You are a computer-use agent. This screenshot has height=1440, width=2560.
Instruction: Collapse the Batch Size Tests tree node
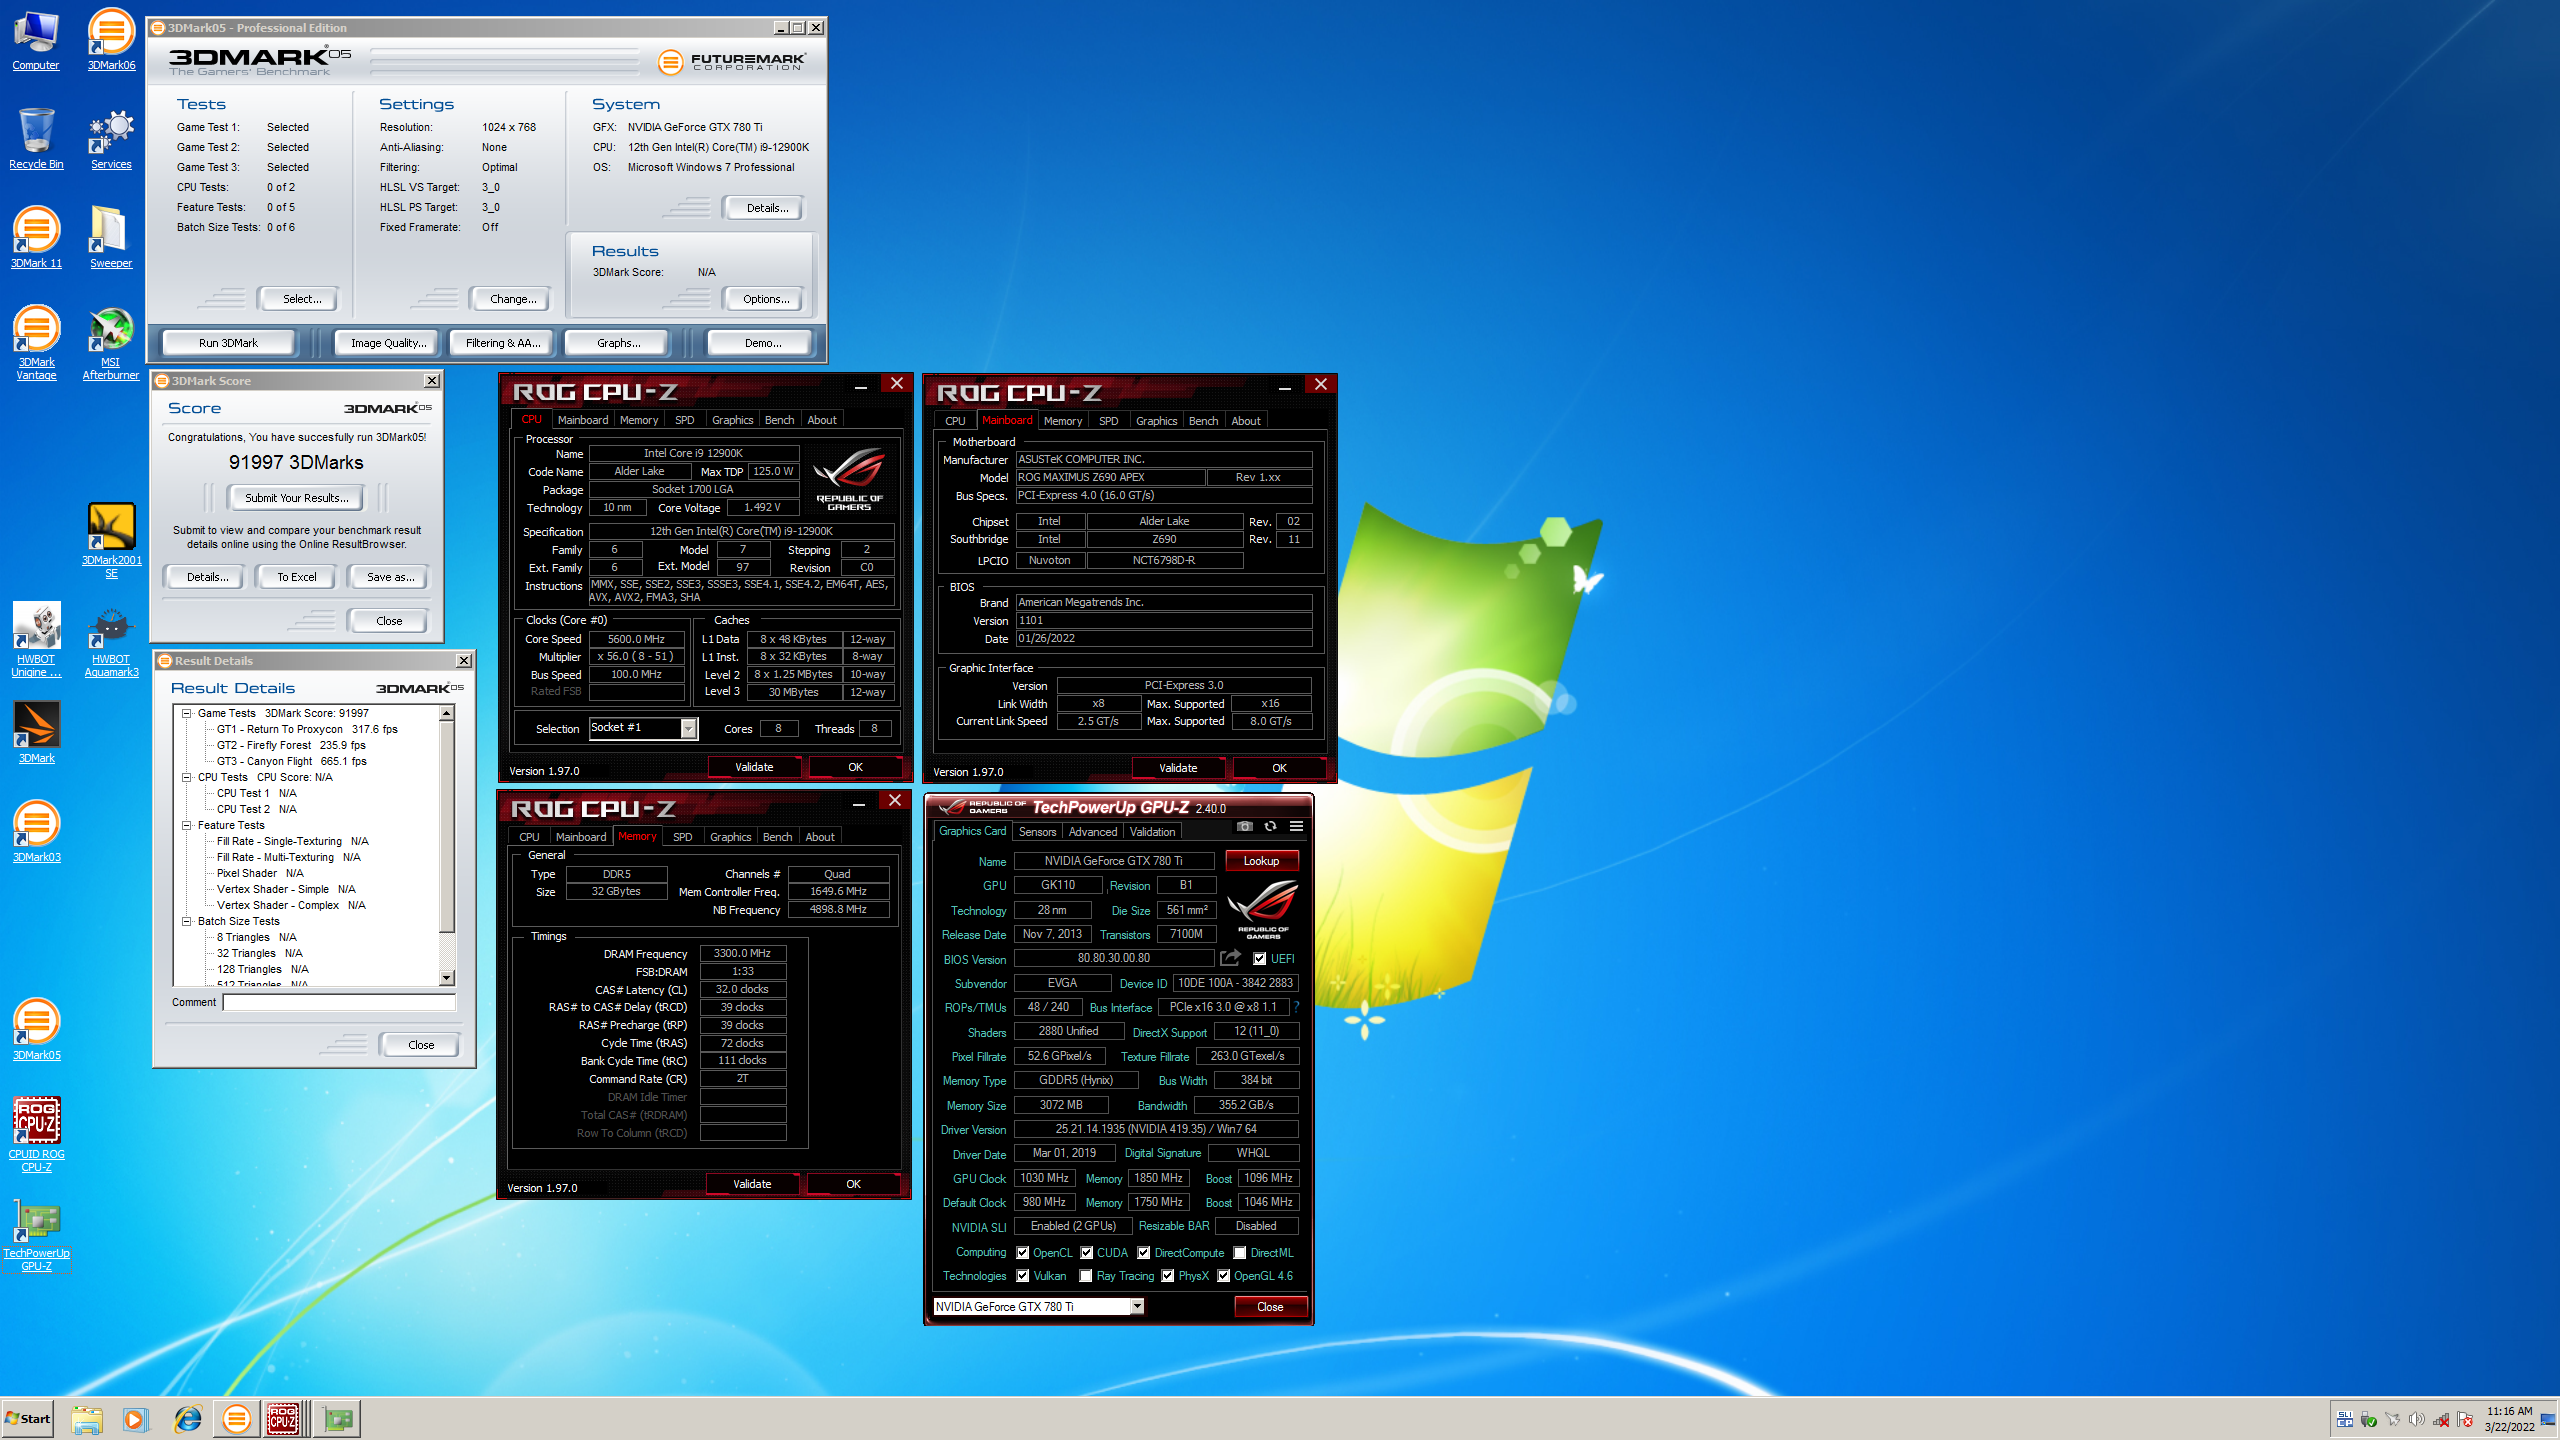pyautogui.click(x=186, y=921)
